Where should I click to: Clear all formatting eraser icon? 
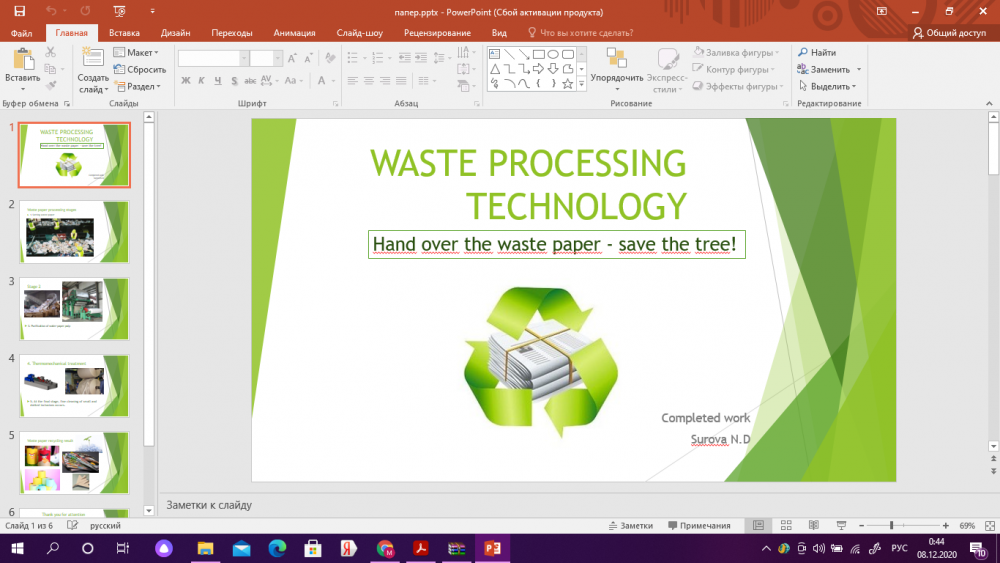click(330, 59)
